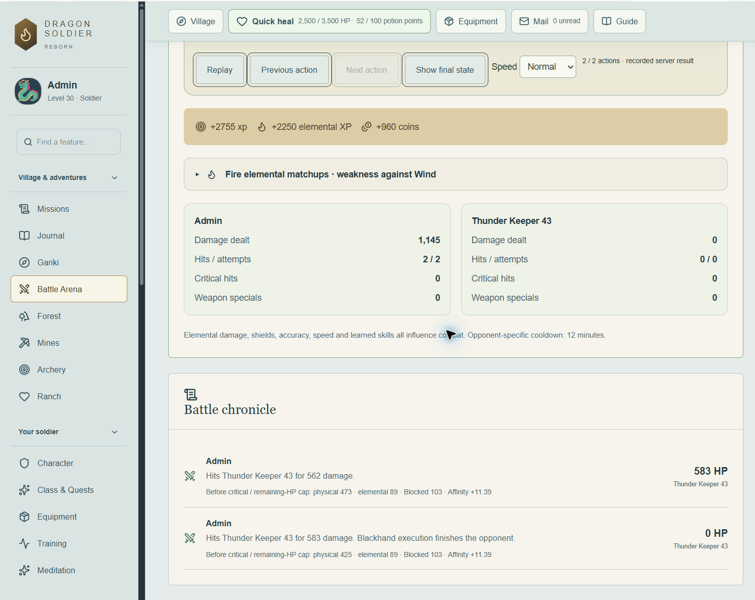Open the Archery page

point(69,370)
